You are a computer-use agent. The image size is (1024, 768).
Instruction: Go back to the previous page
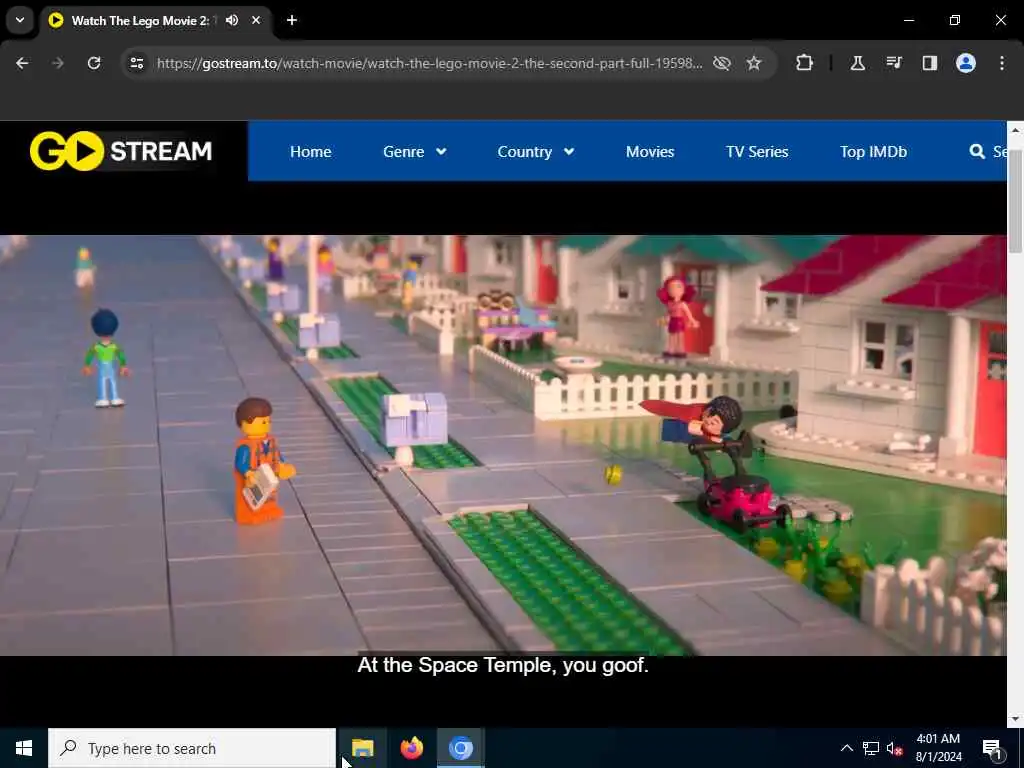(22, 63)
